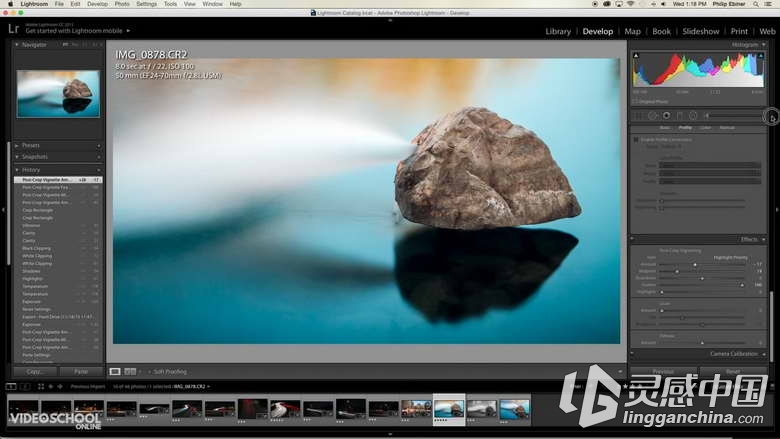Select the Radial Filter tool icon
This screenshot has height=439, width=780.
693,116
